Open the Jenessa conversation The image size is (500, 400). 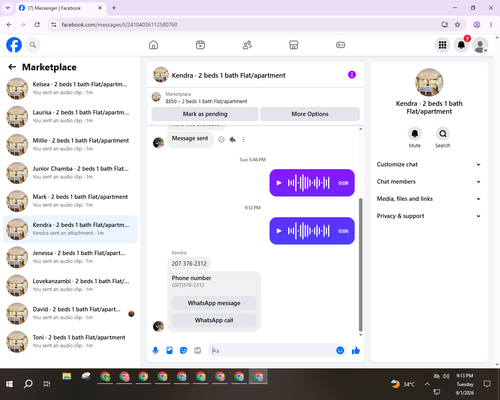70,257
